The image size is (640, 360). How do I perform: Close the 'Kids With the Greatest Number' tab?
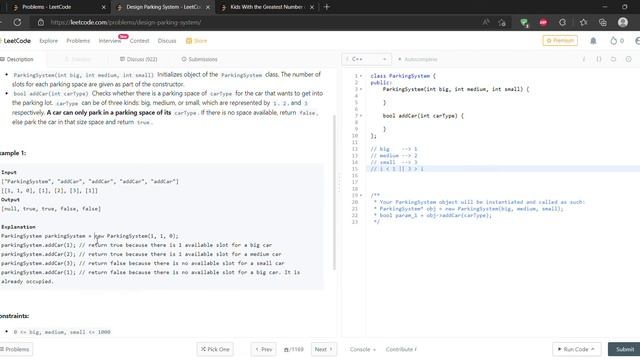pyautogui.click(x=312, y=7)
